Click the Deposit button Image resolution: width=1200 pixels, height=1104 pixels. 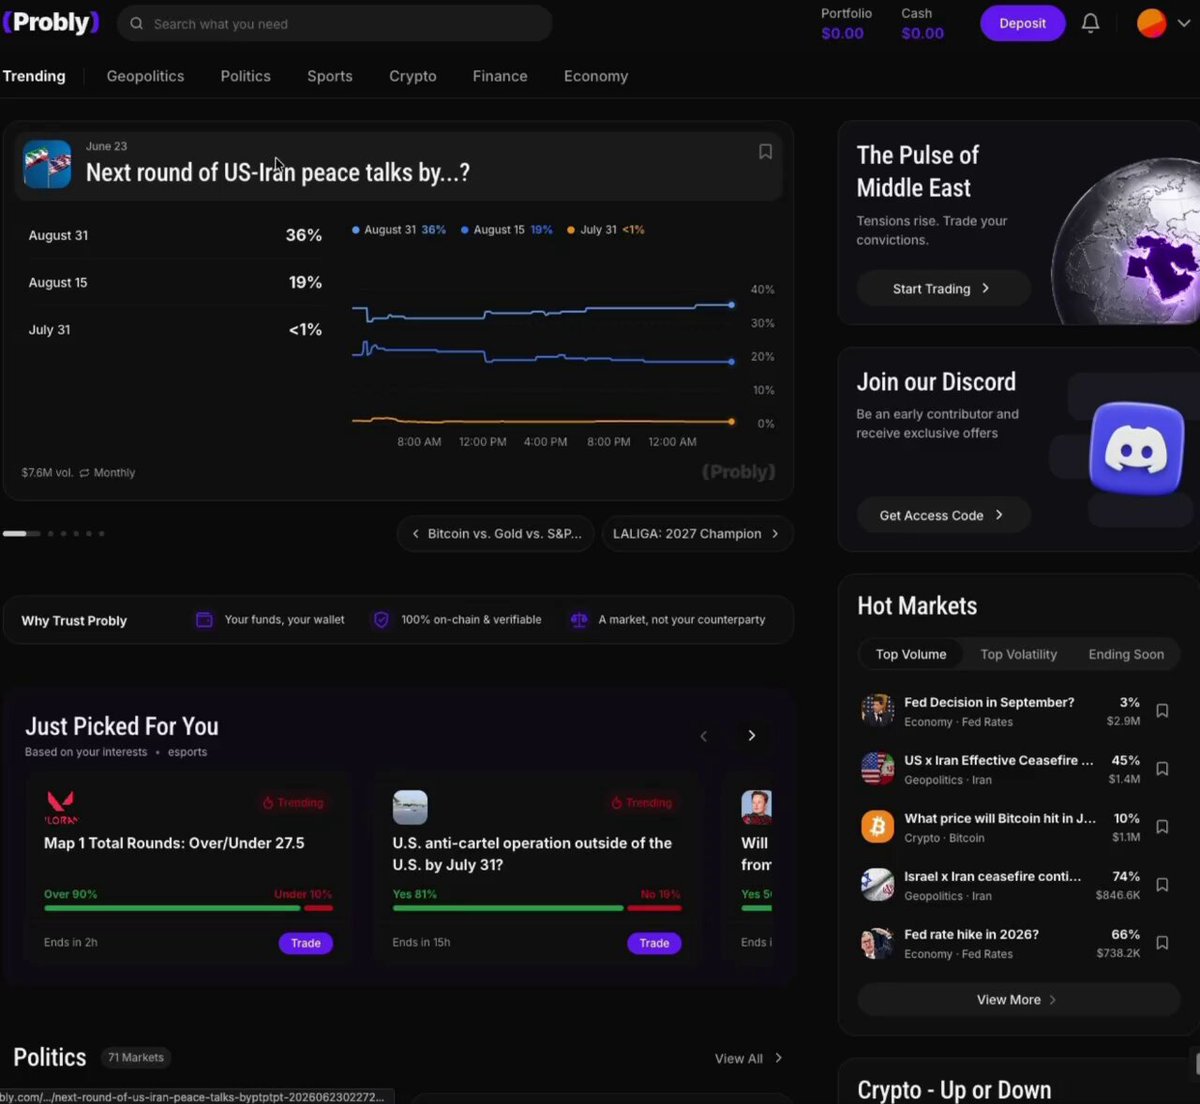point(1022,23)
